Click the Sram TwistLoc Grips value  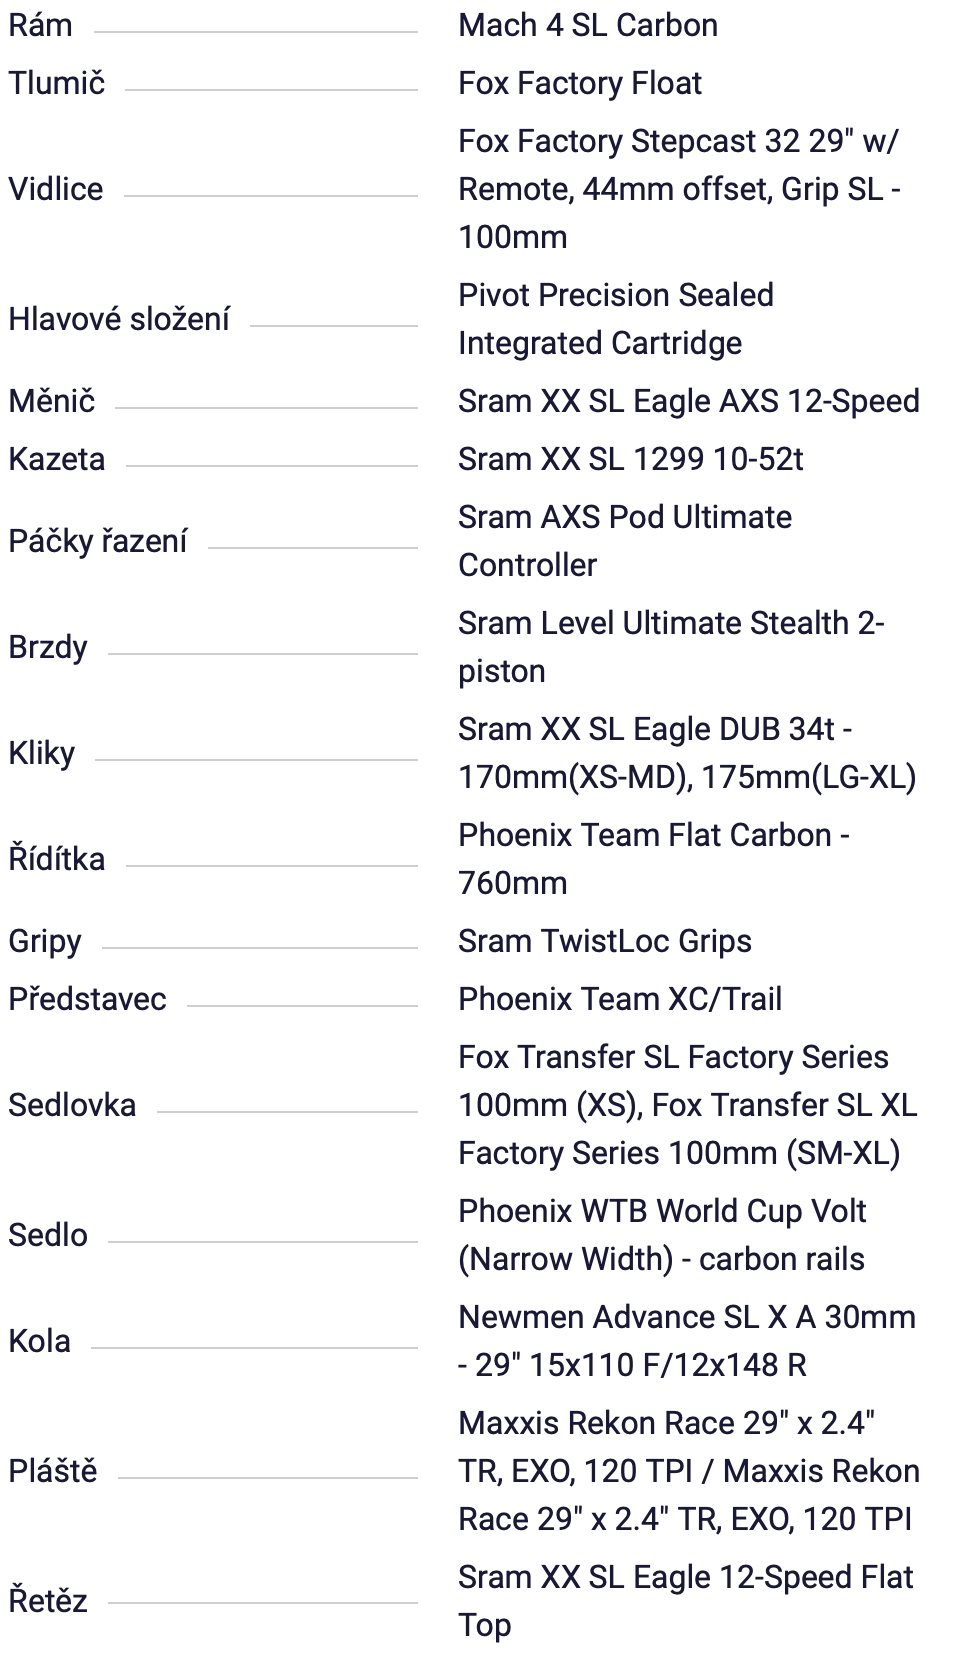(604, 941)
